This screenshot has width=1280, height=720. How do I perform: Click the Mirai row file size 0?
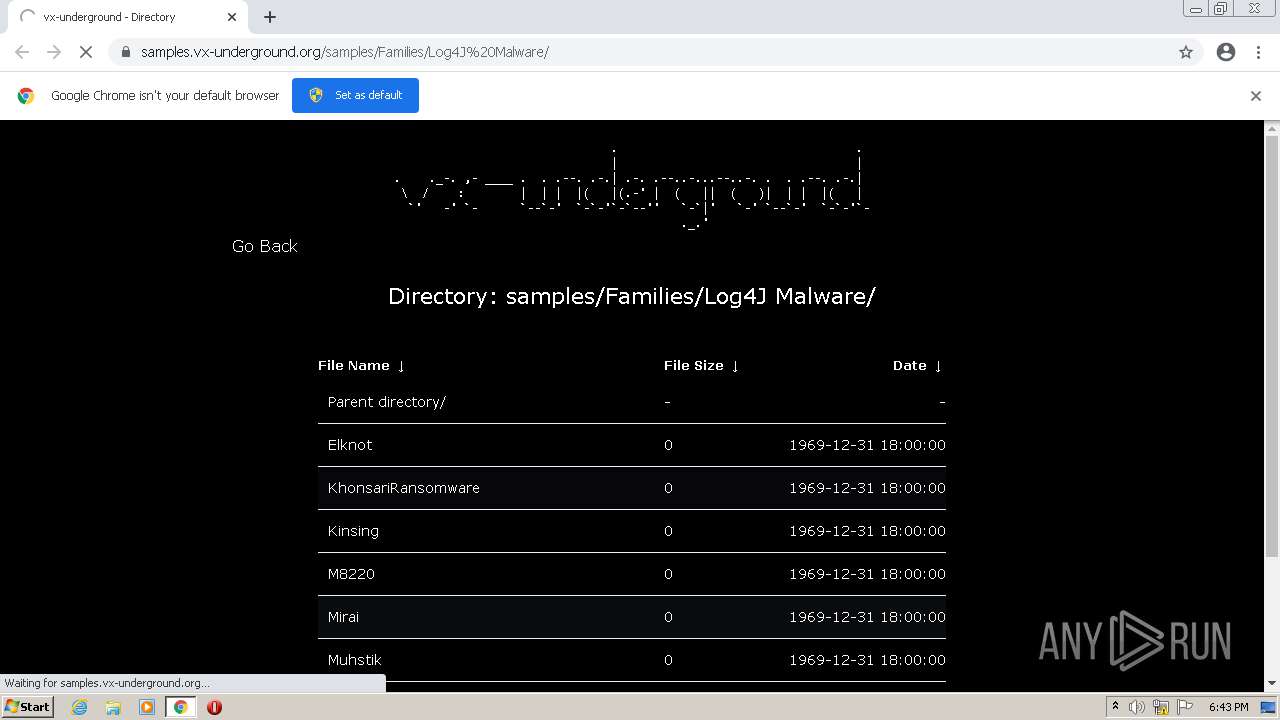click(x=668, y=617)
